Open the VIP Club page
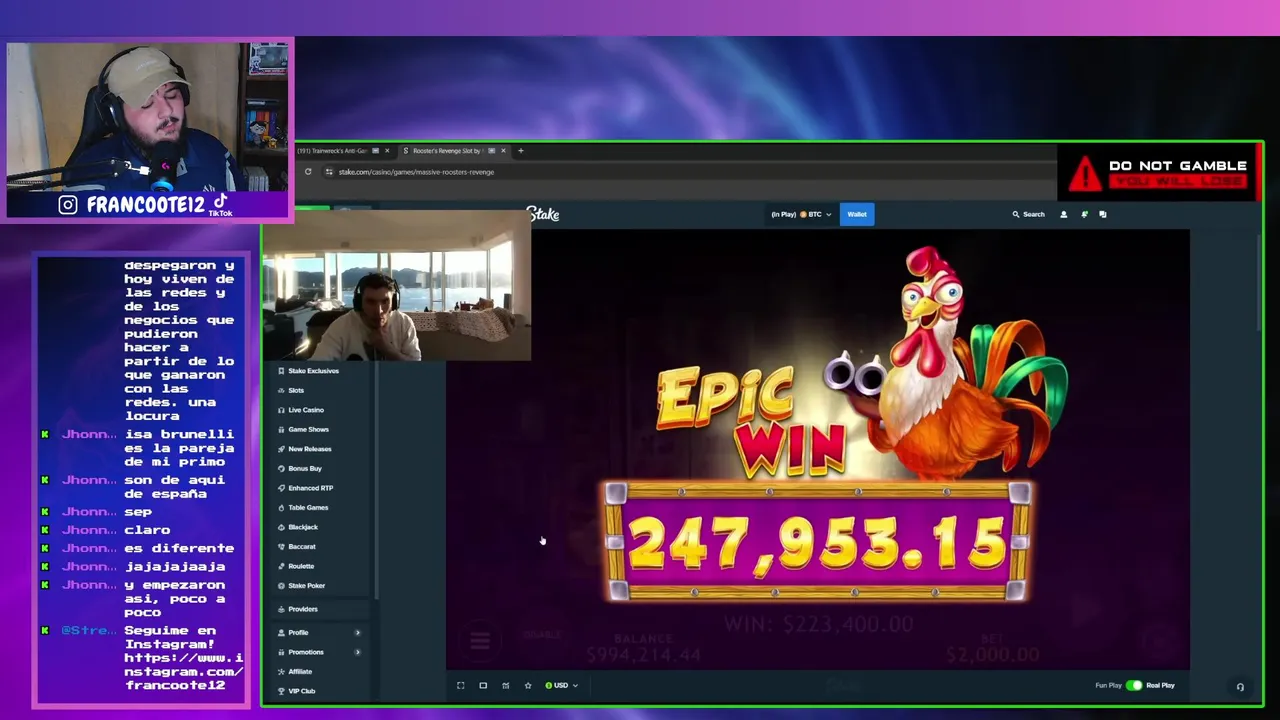This screenshot has height=720, width=1280. coord(301,691)
